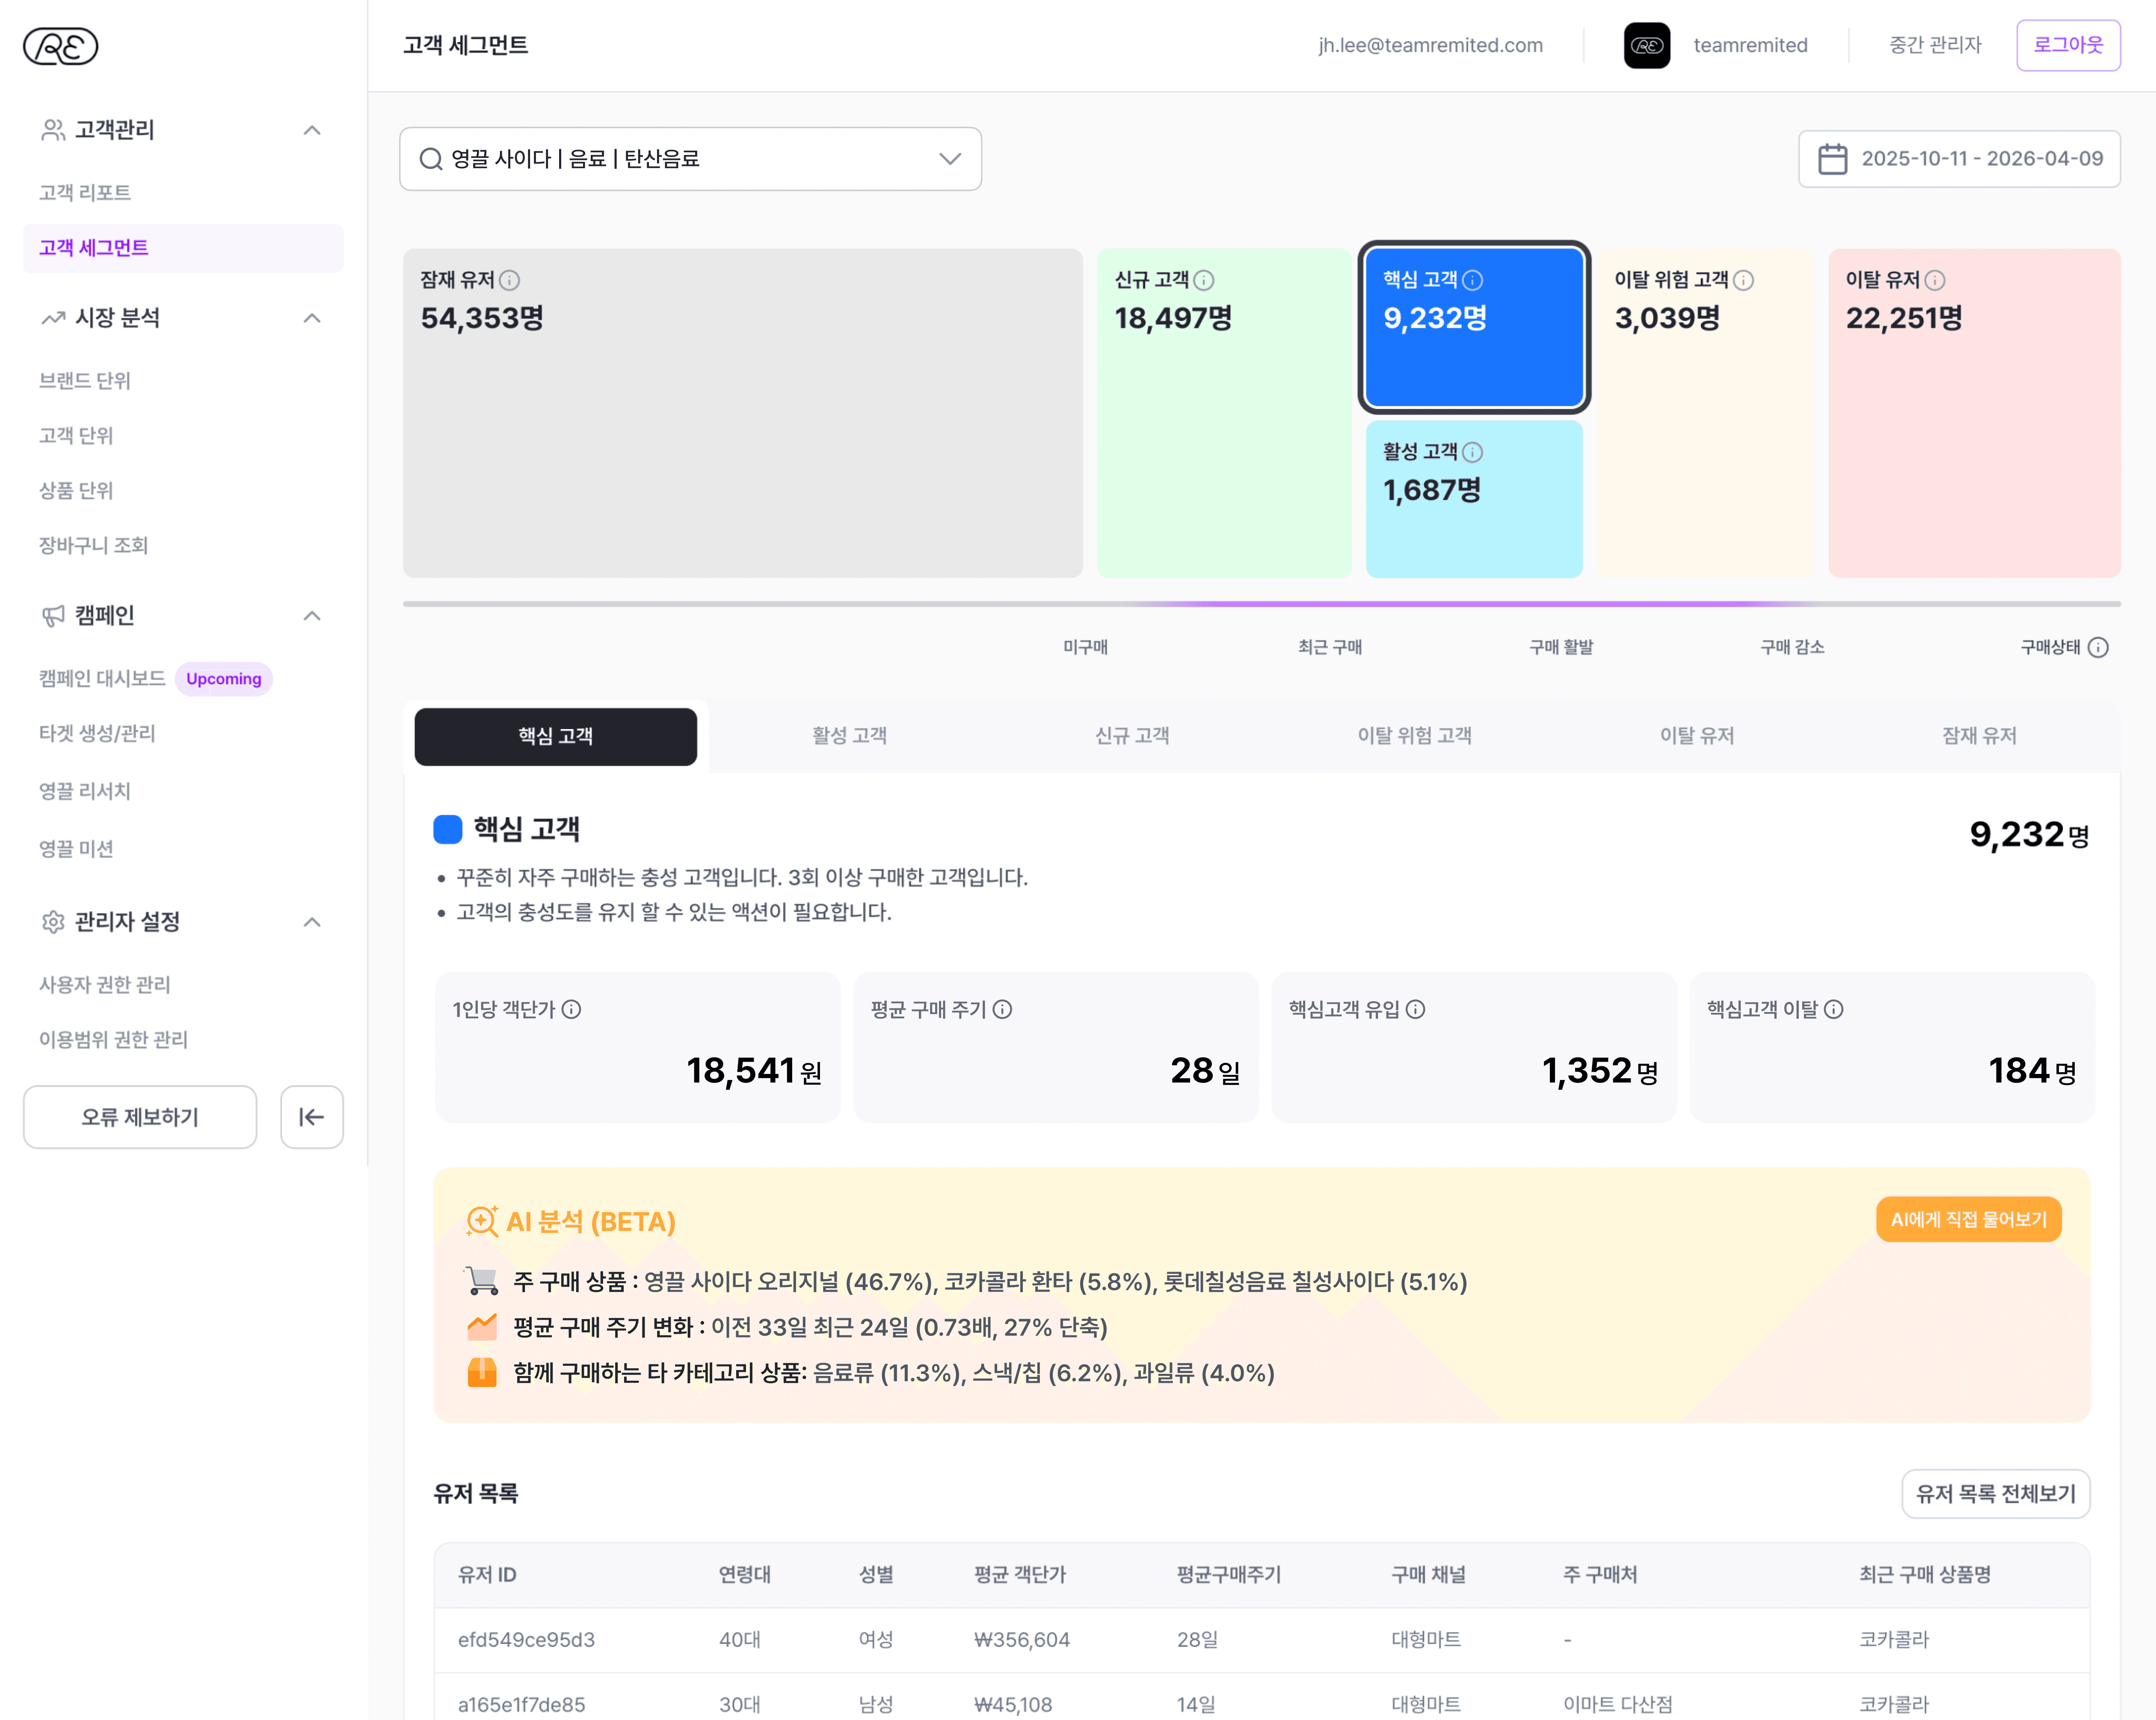Click info icon next to 잠재 유저

(510, 280)
